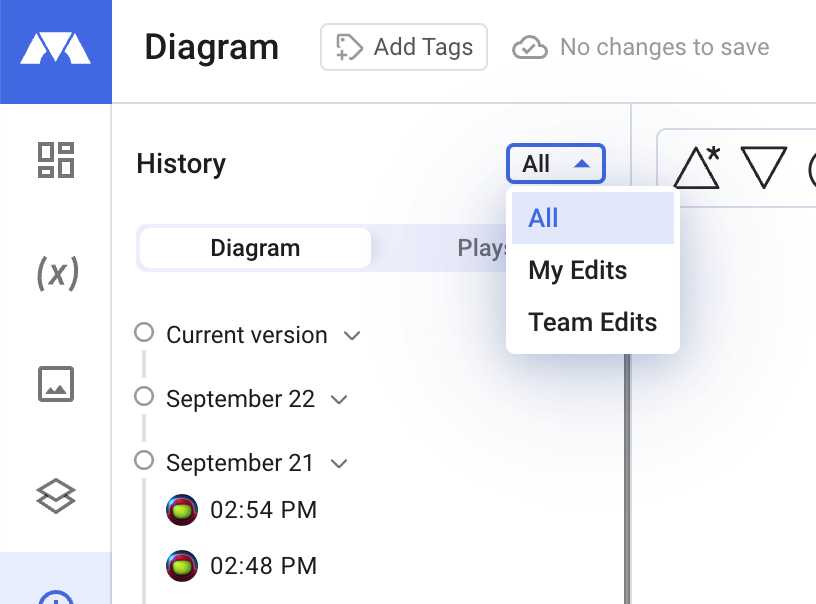Open the layers sidebar icon
The image size is (816, 604).
click(x=56, y=496)
